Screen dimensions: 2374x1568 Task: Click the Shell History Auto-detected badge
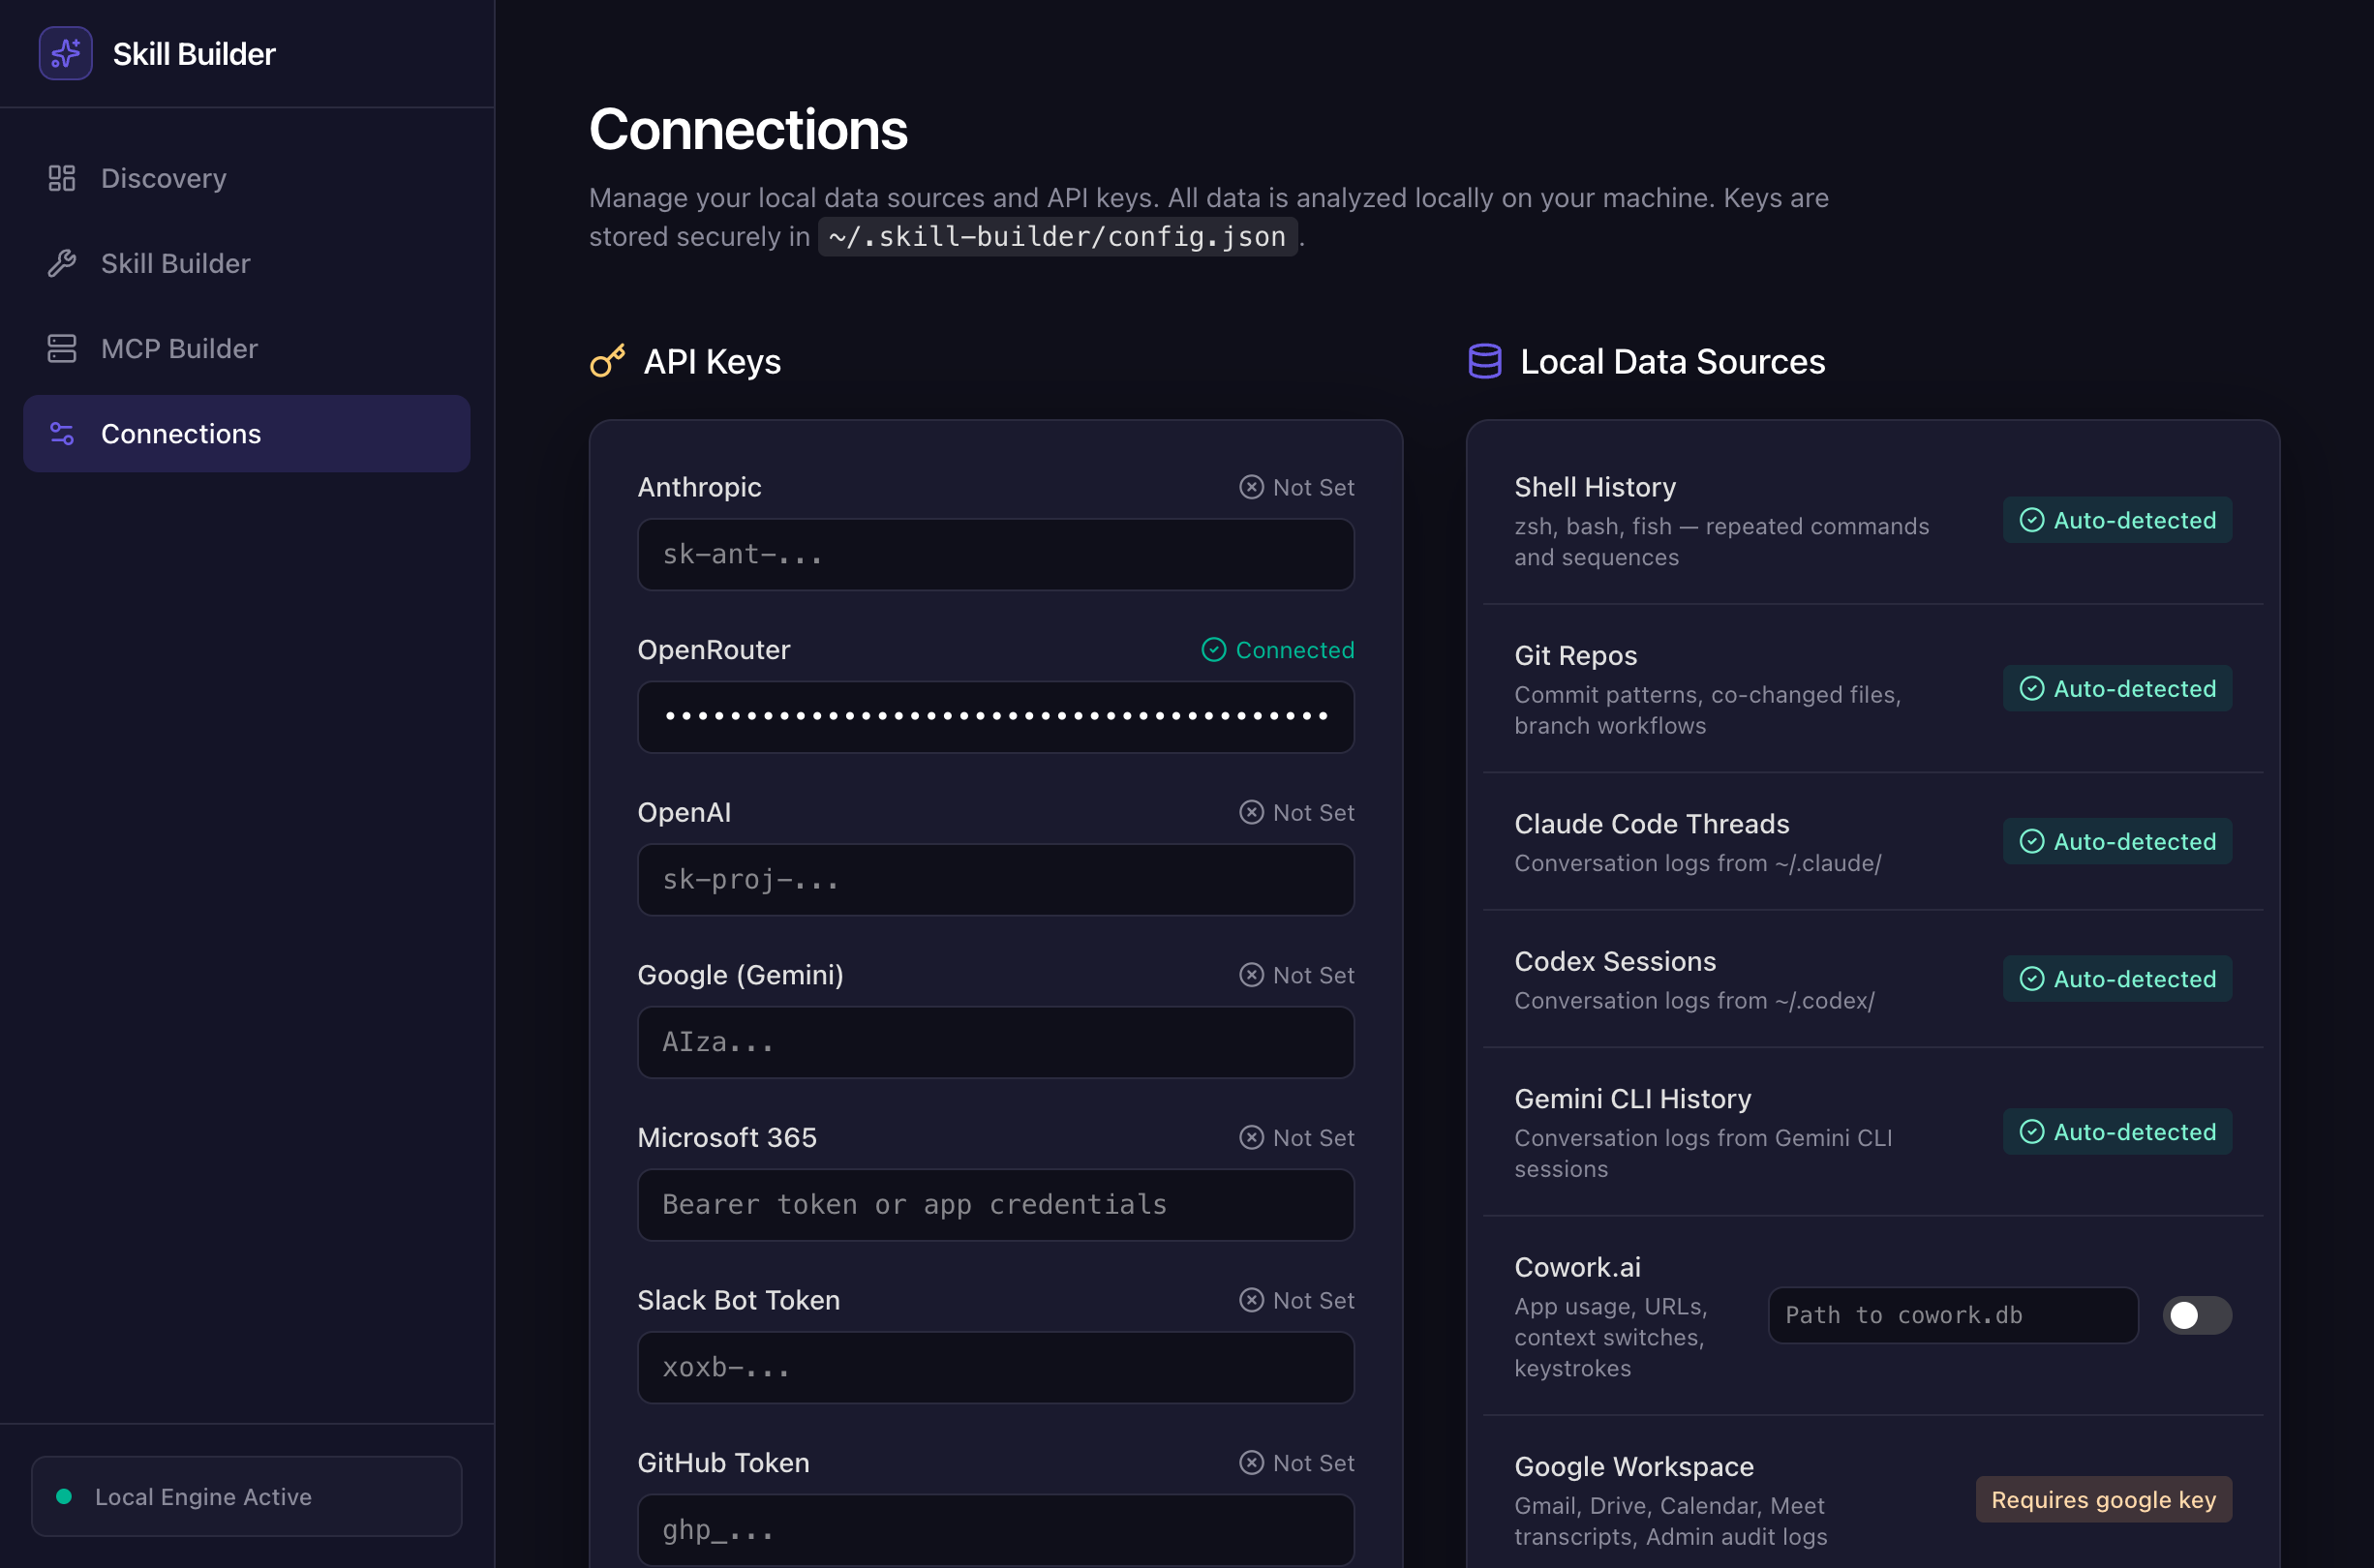(x=2117, y=520)
